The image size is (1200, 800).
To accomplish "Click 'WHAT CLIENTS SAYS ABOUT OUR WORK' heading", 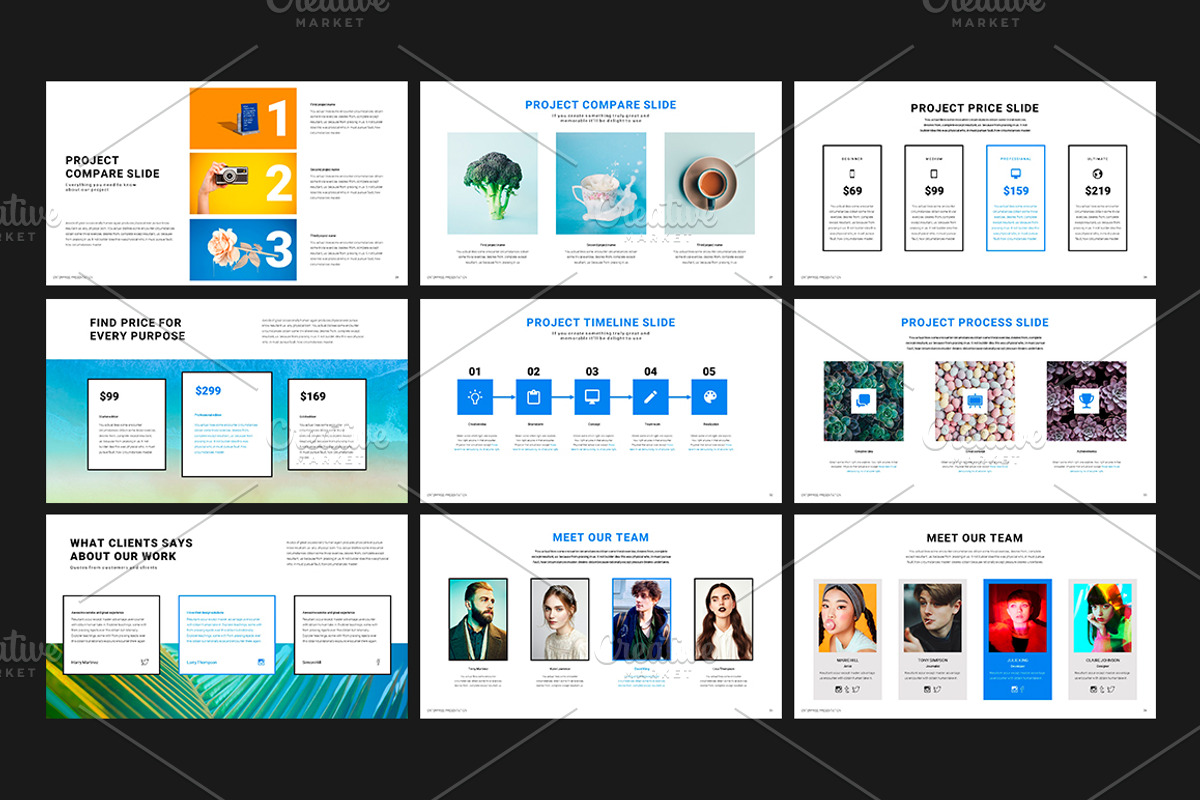I will coord(131,549).
